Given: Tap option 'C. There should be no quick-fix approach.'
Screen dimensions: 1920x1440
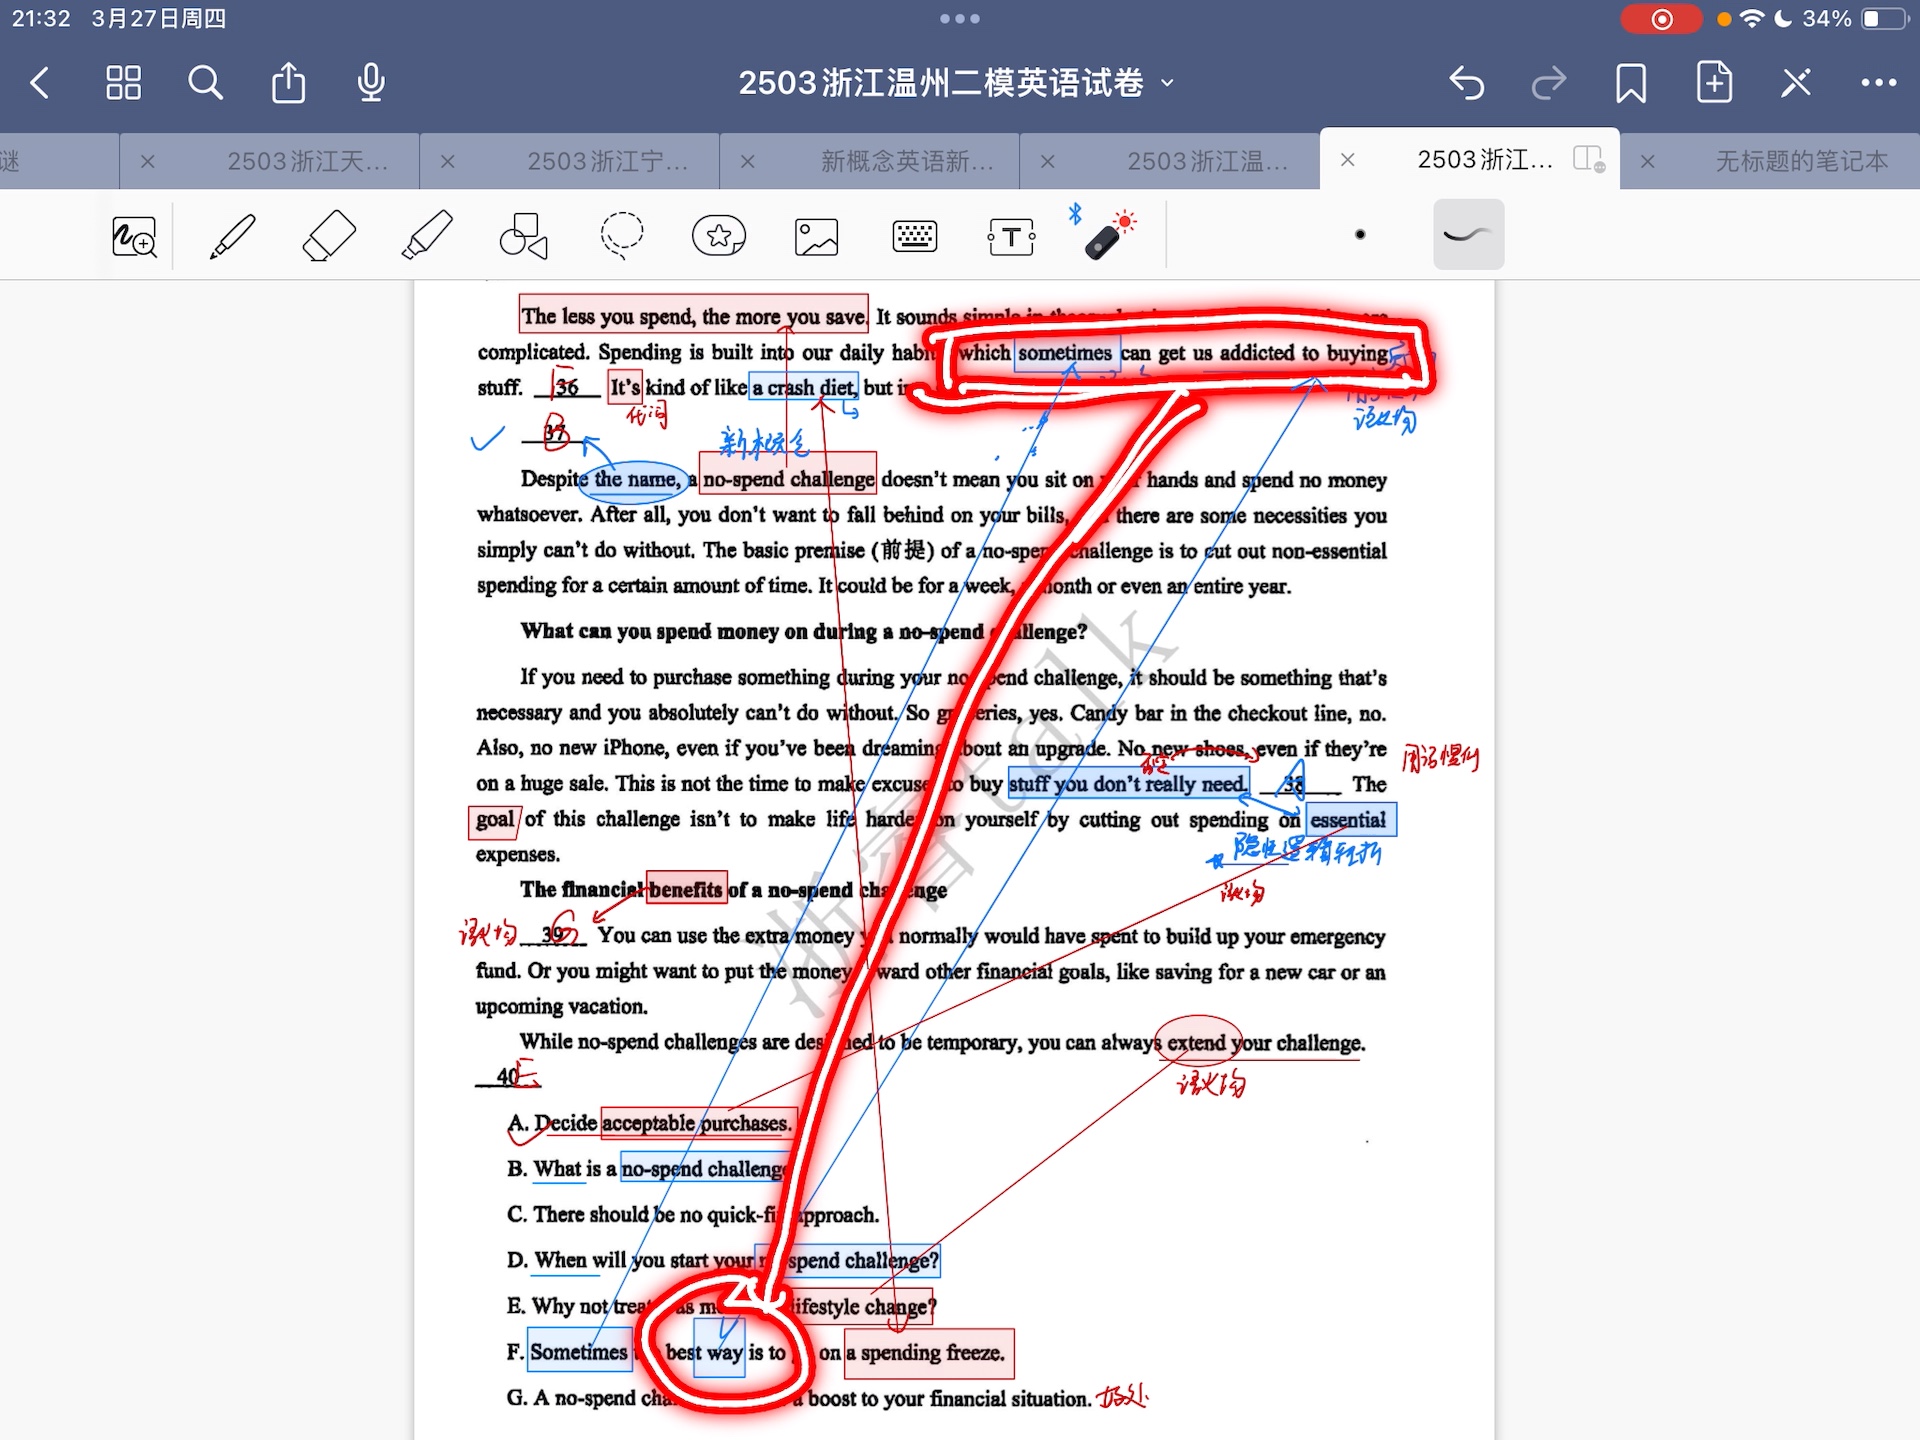Looking at the screenshot, I should click(693, 1215).
